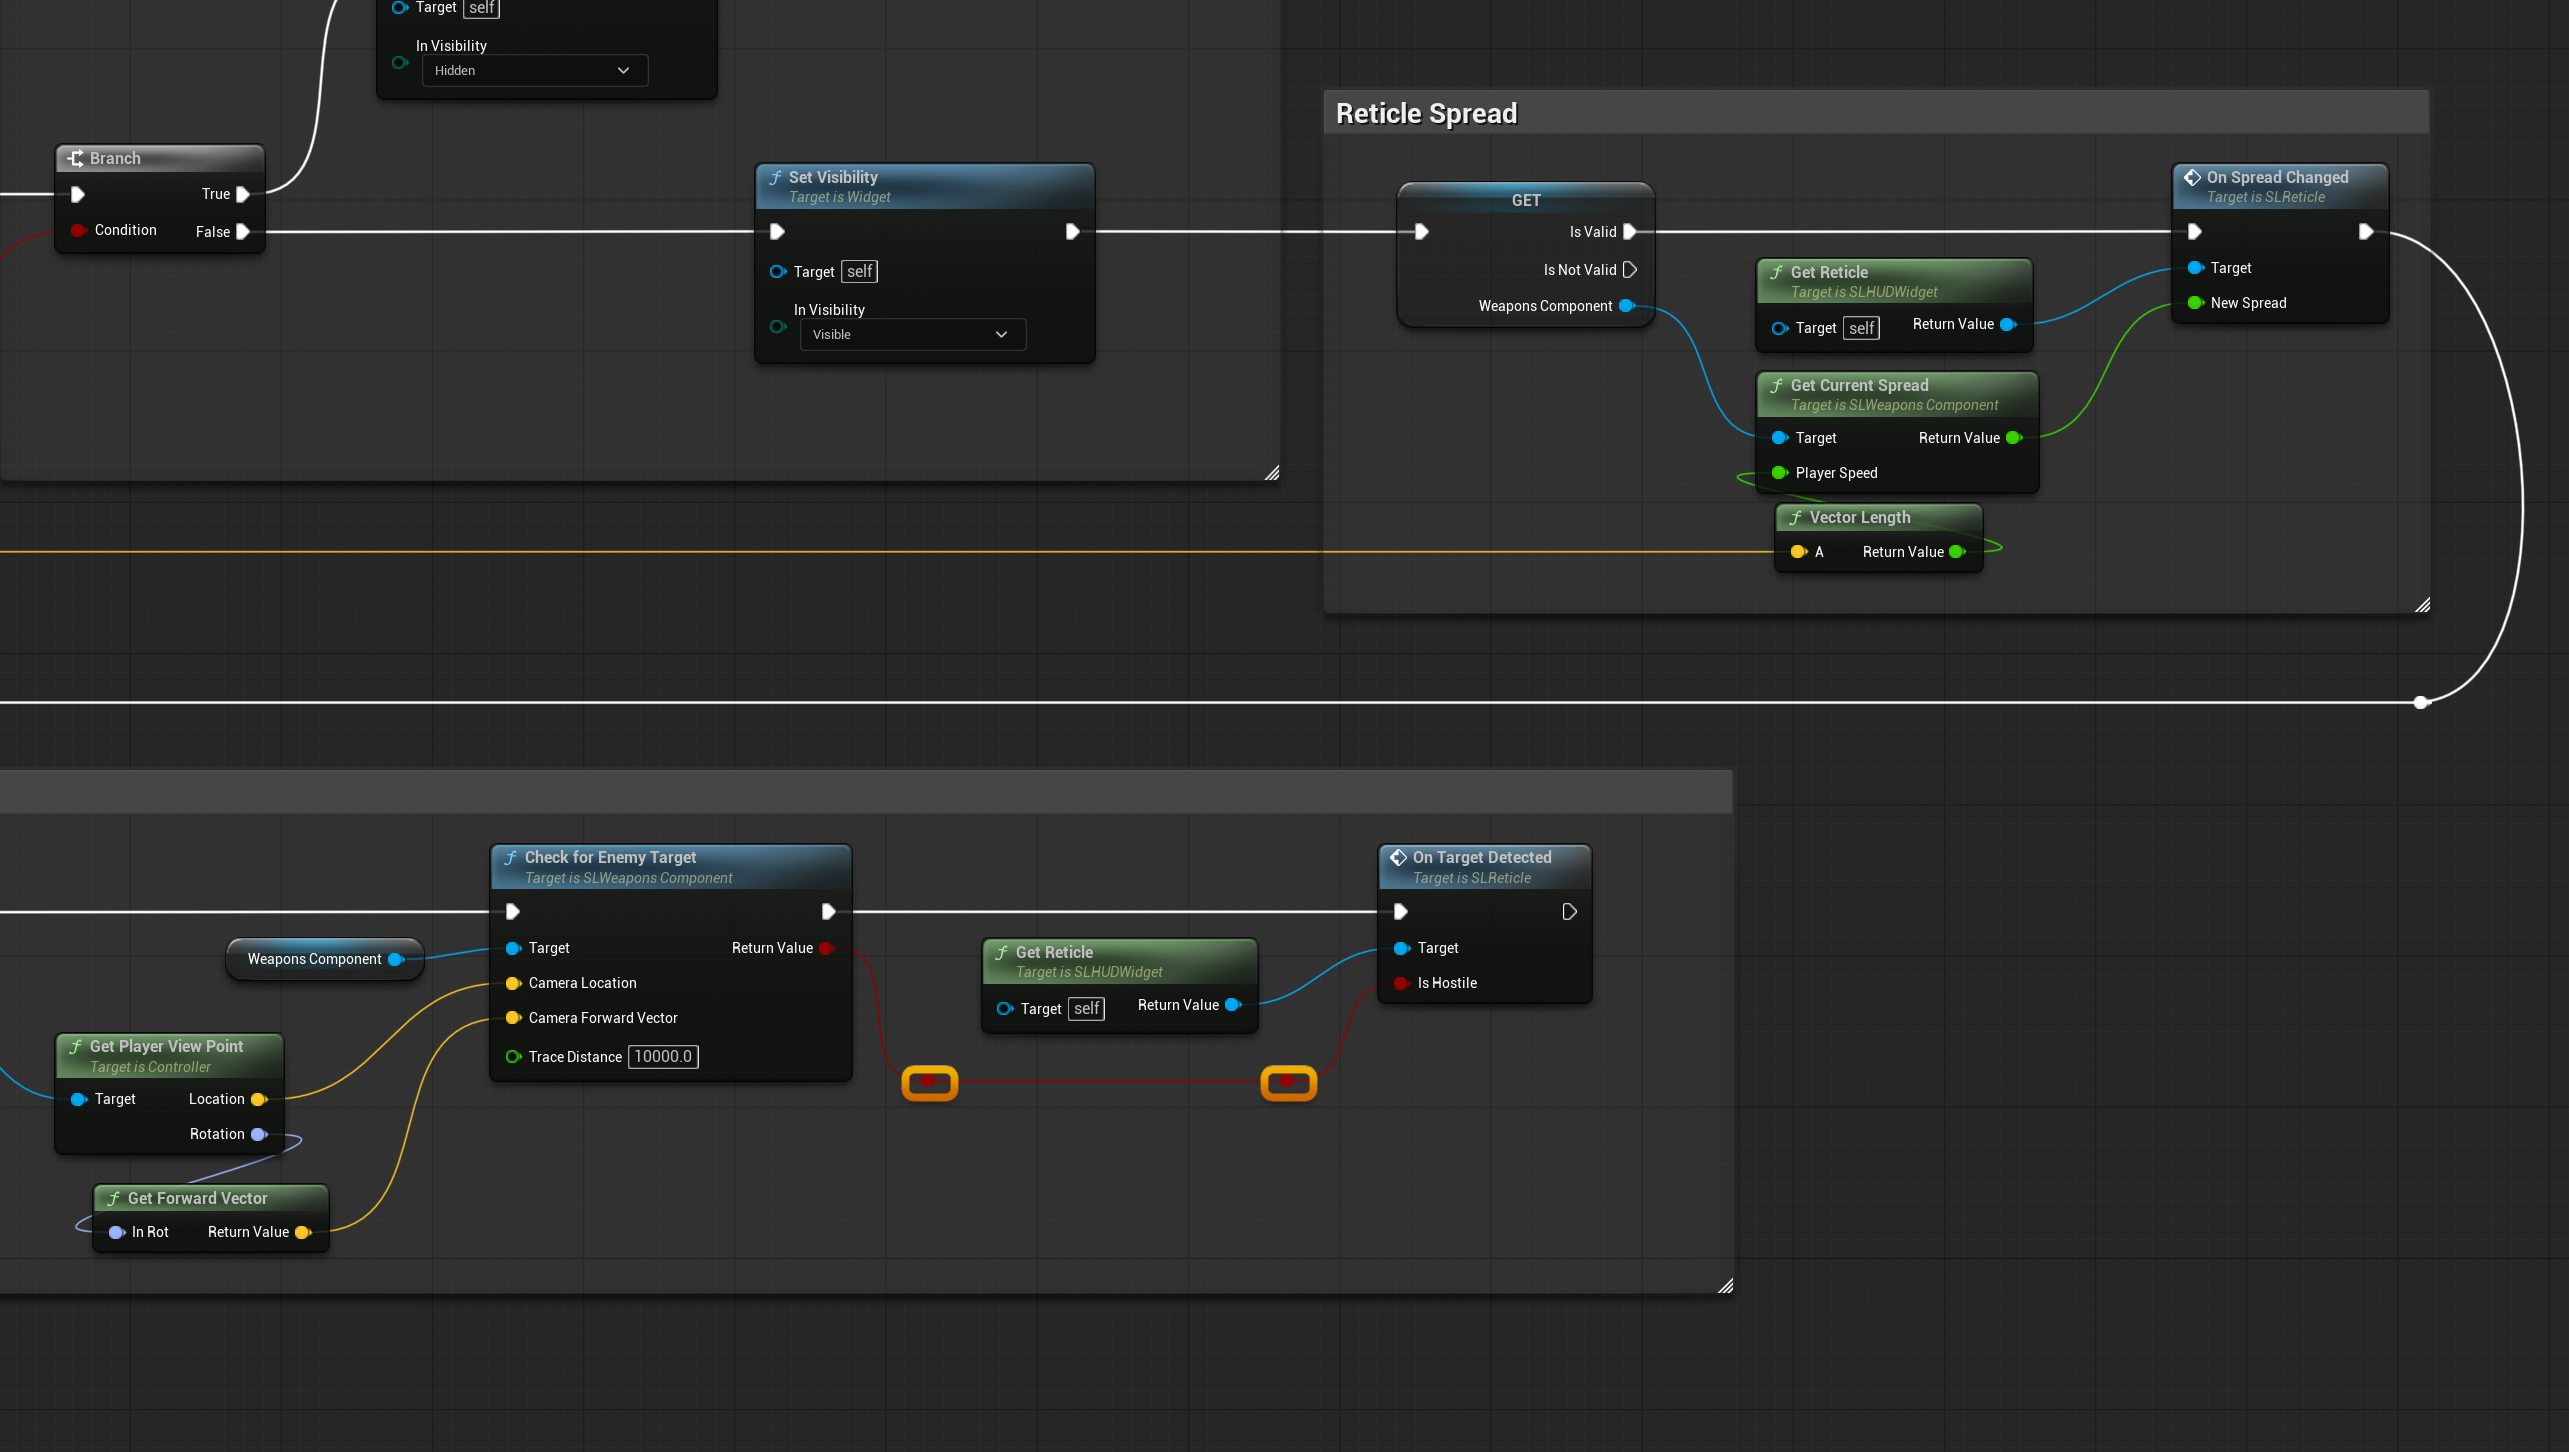Viewport: 2569px width, 1452px height.
Task: Select the right red reroute node
Action: (x=1289, y=1083)
